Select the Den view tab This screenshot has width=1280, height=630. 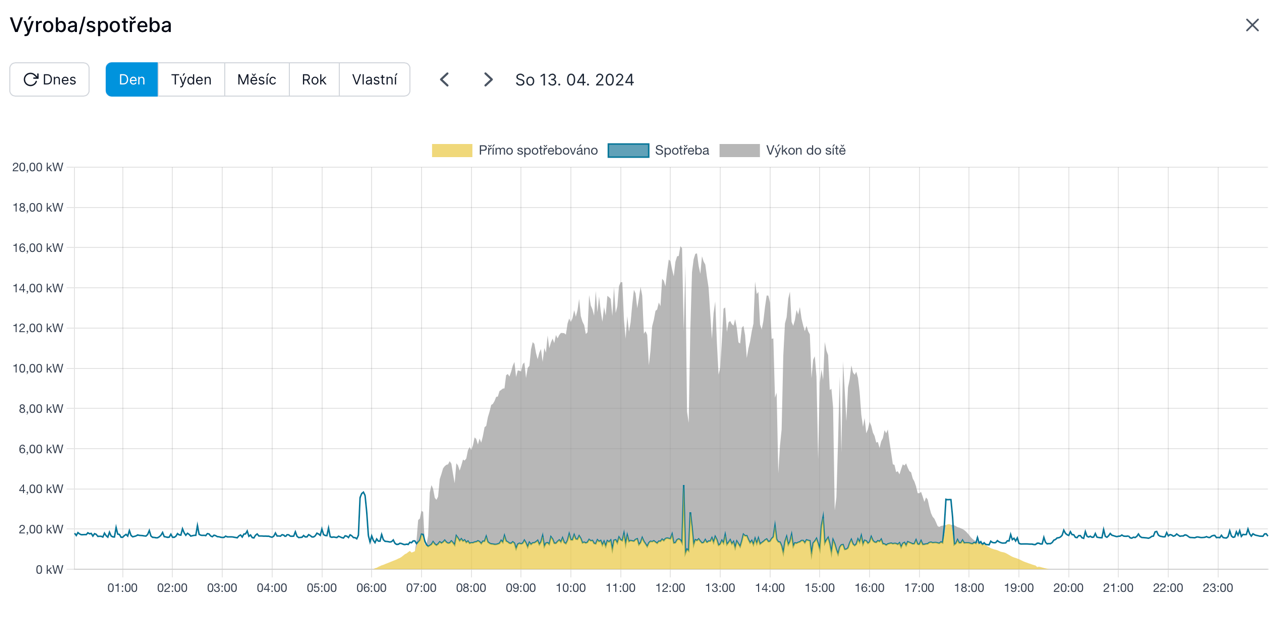tap(132, 80)
